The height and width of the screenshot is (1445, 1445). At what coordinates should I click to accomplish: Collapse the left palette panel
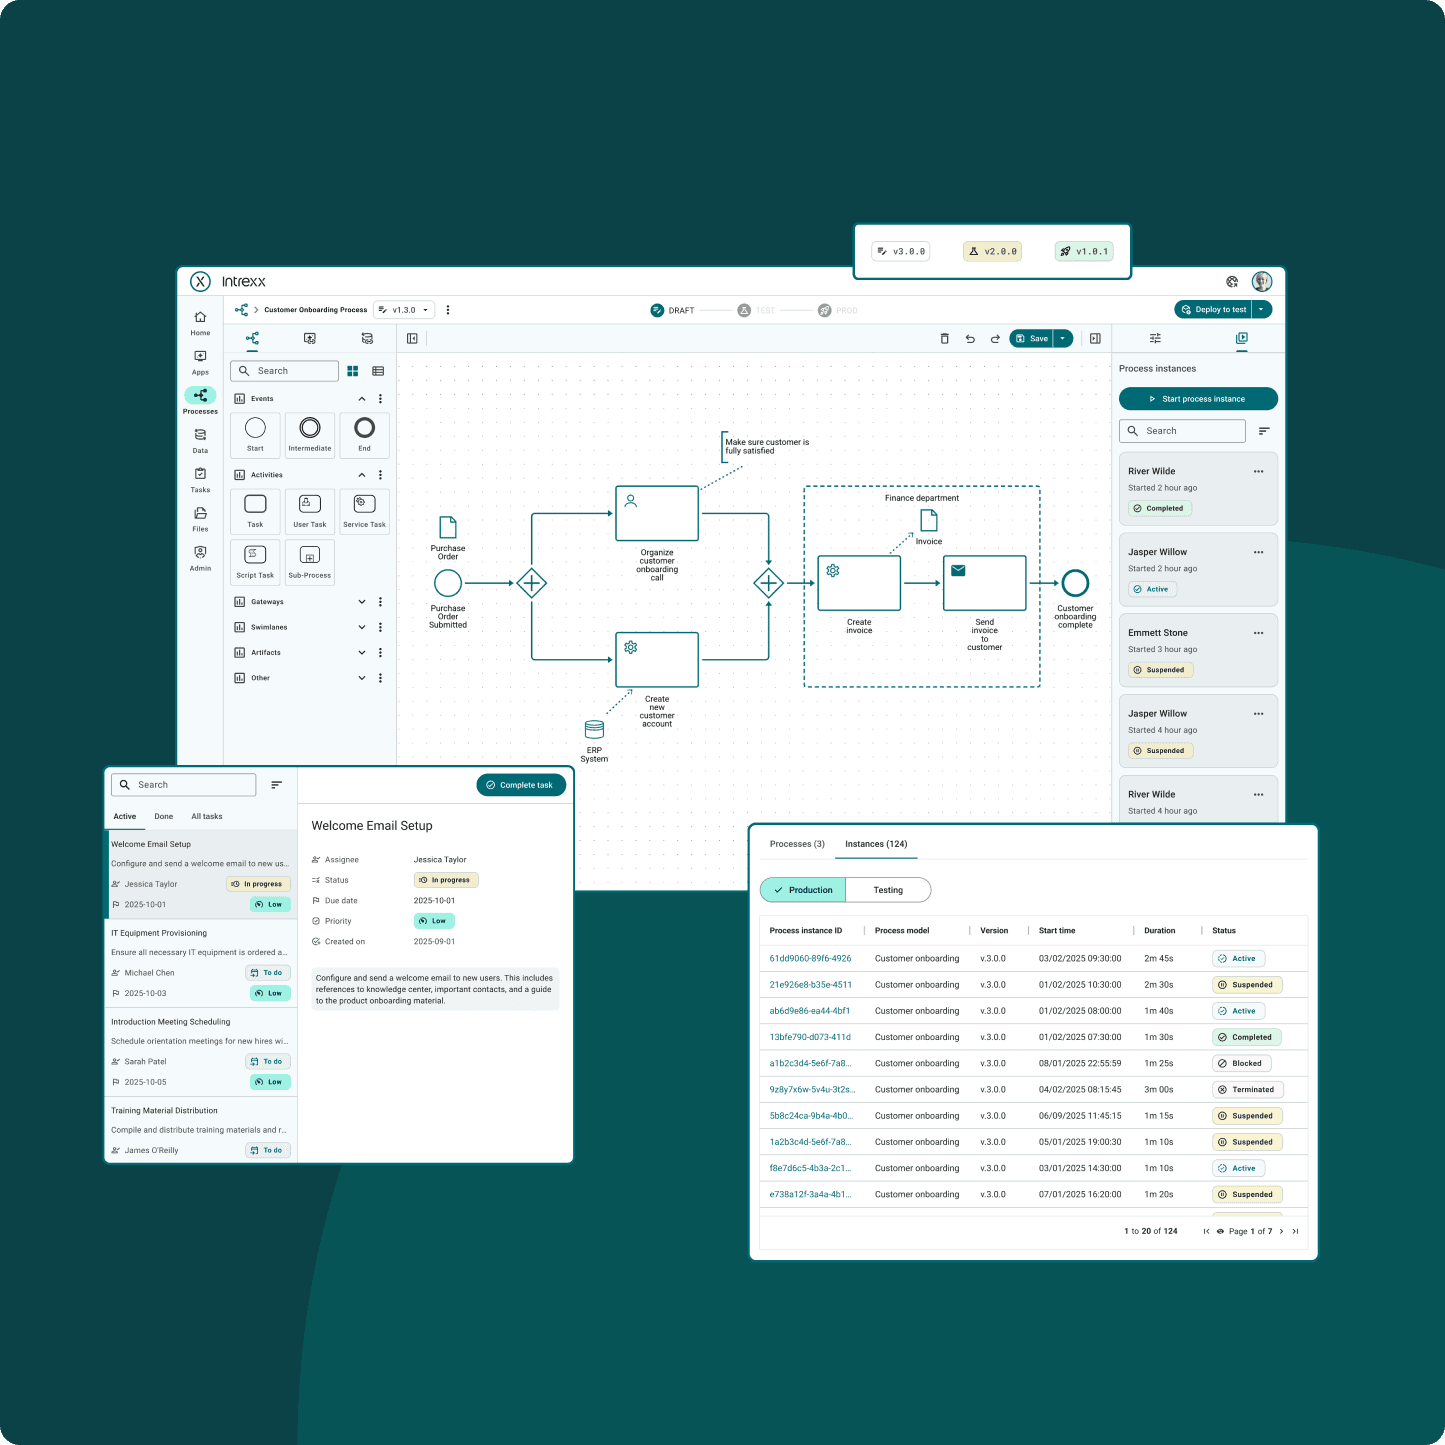point(412,339)
